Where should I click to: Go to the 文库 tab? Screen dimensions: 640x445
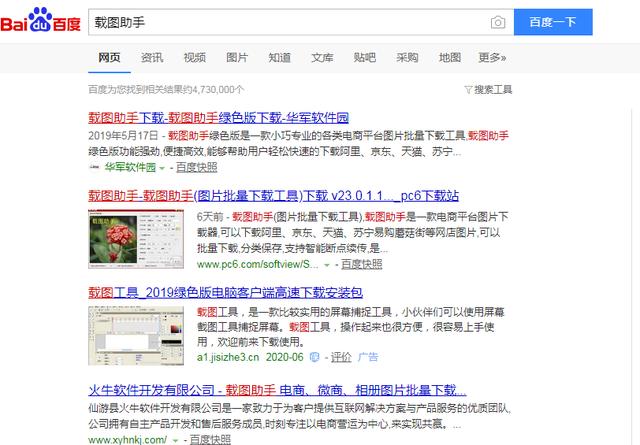[x=322, y=58]
